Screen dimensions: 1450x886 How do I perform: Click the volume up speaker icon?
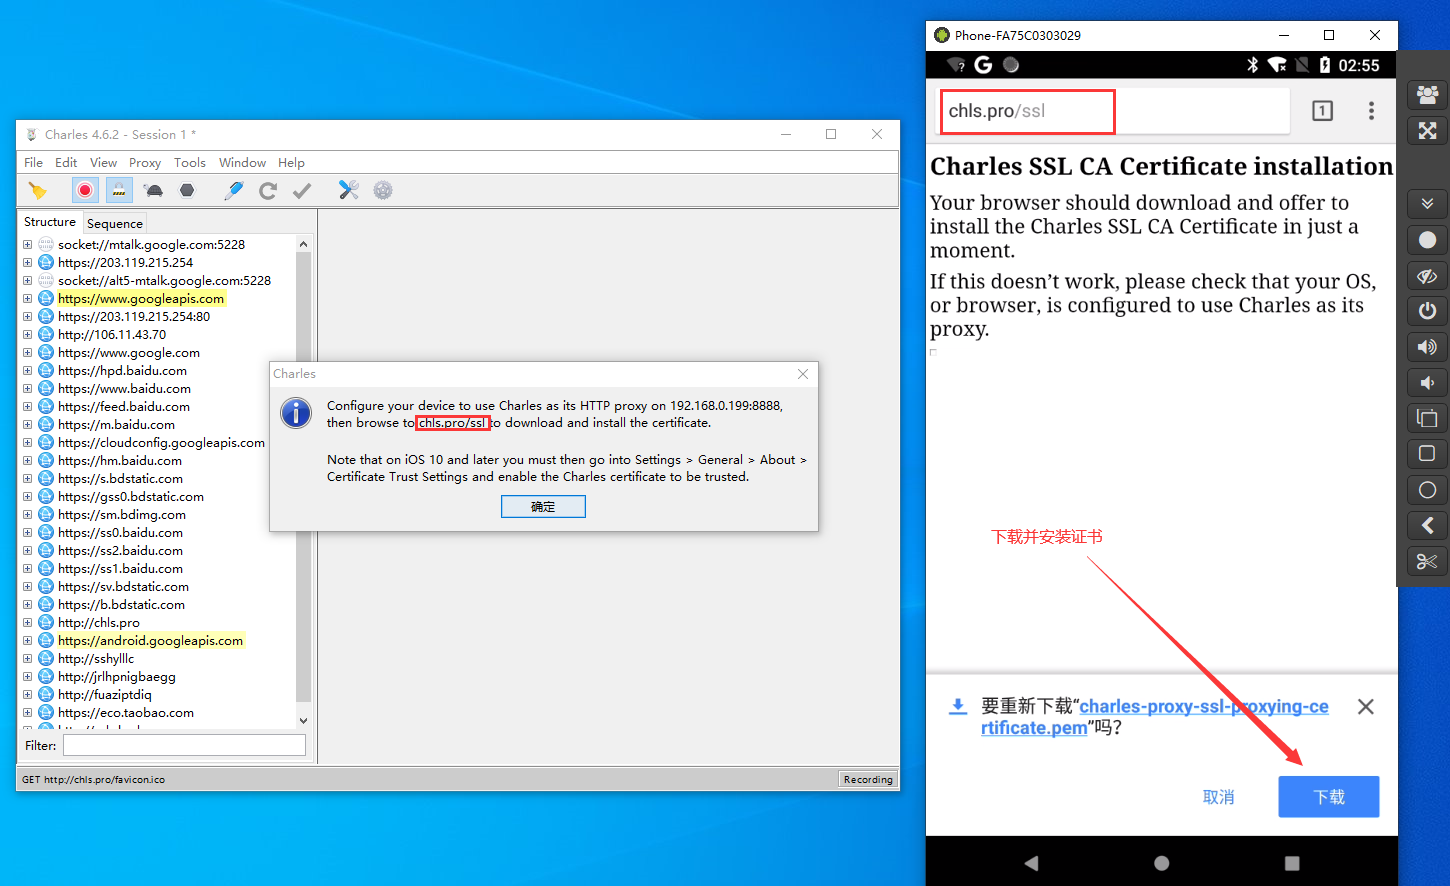(1427, 347)
